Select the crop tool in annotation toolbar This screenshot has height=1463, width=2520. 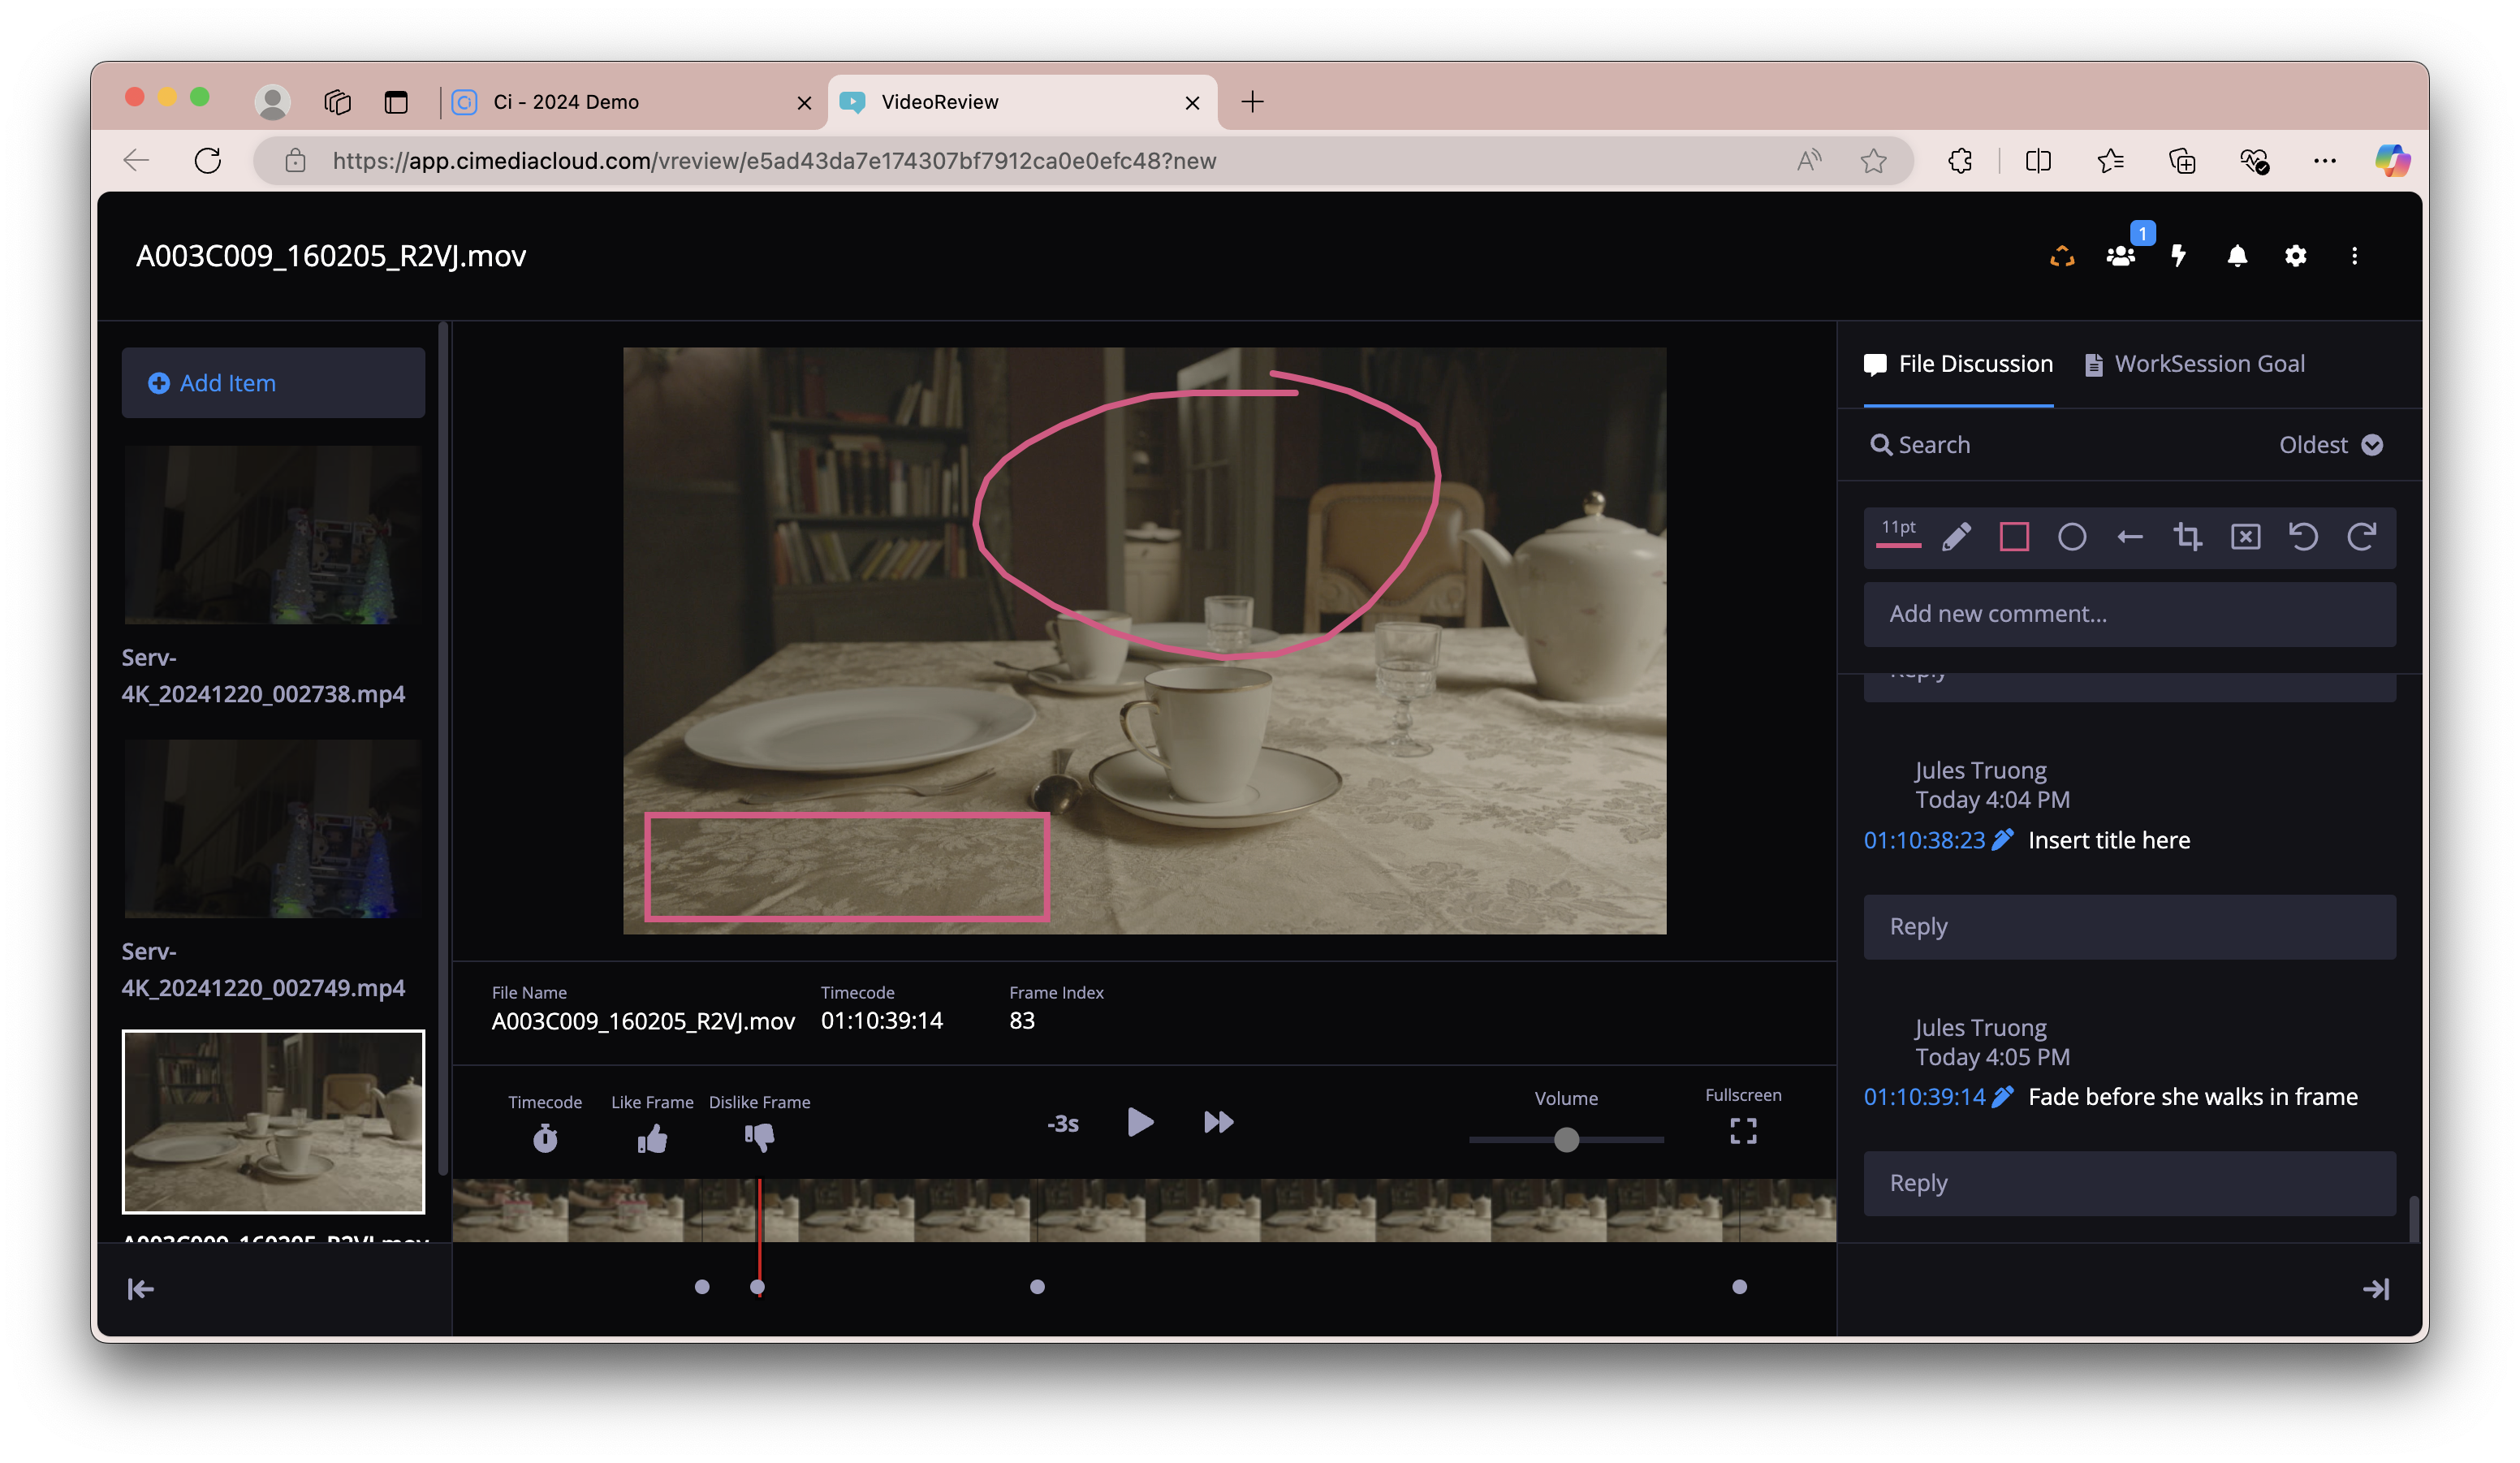click(2188, 537)
